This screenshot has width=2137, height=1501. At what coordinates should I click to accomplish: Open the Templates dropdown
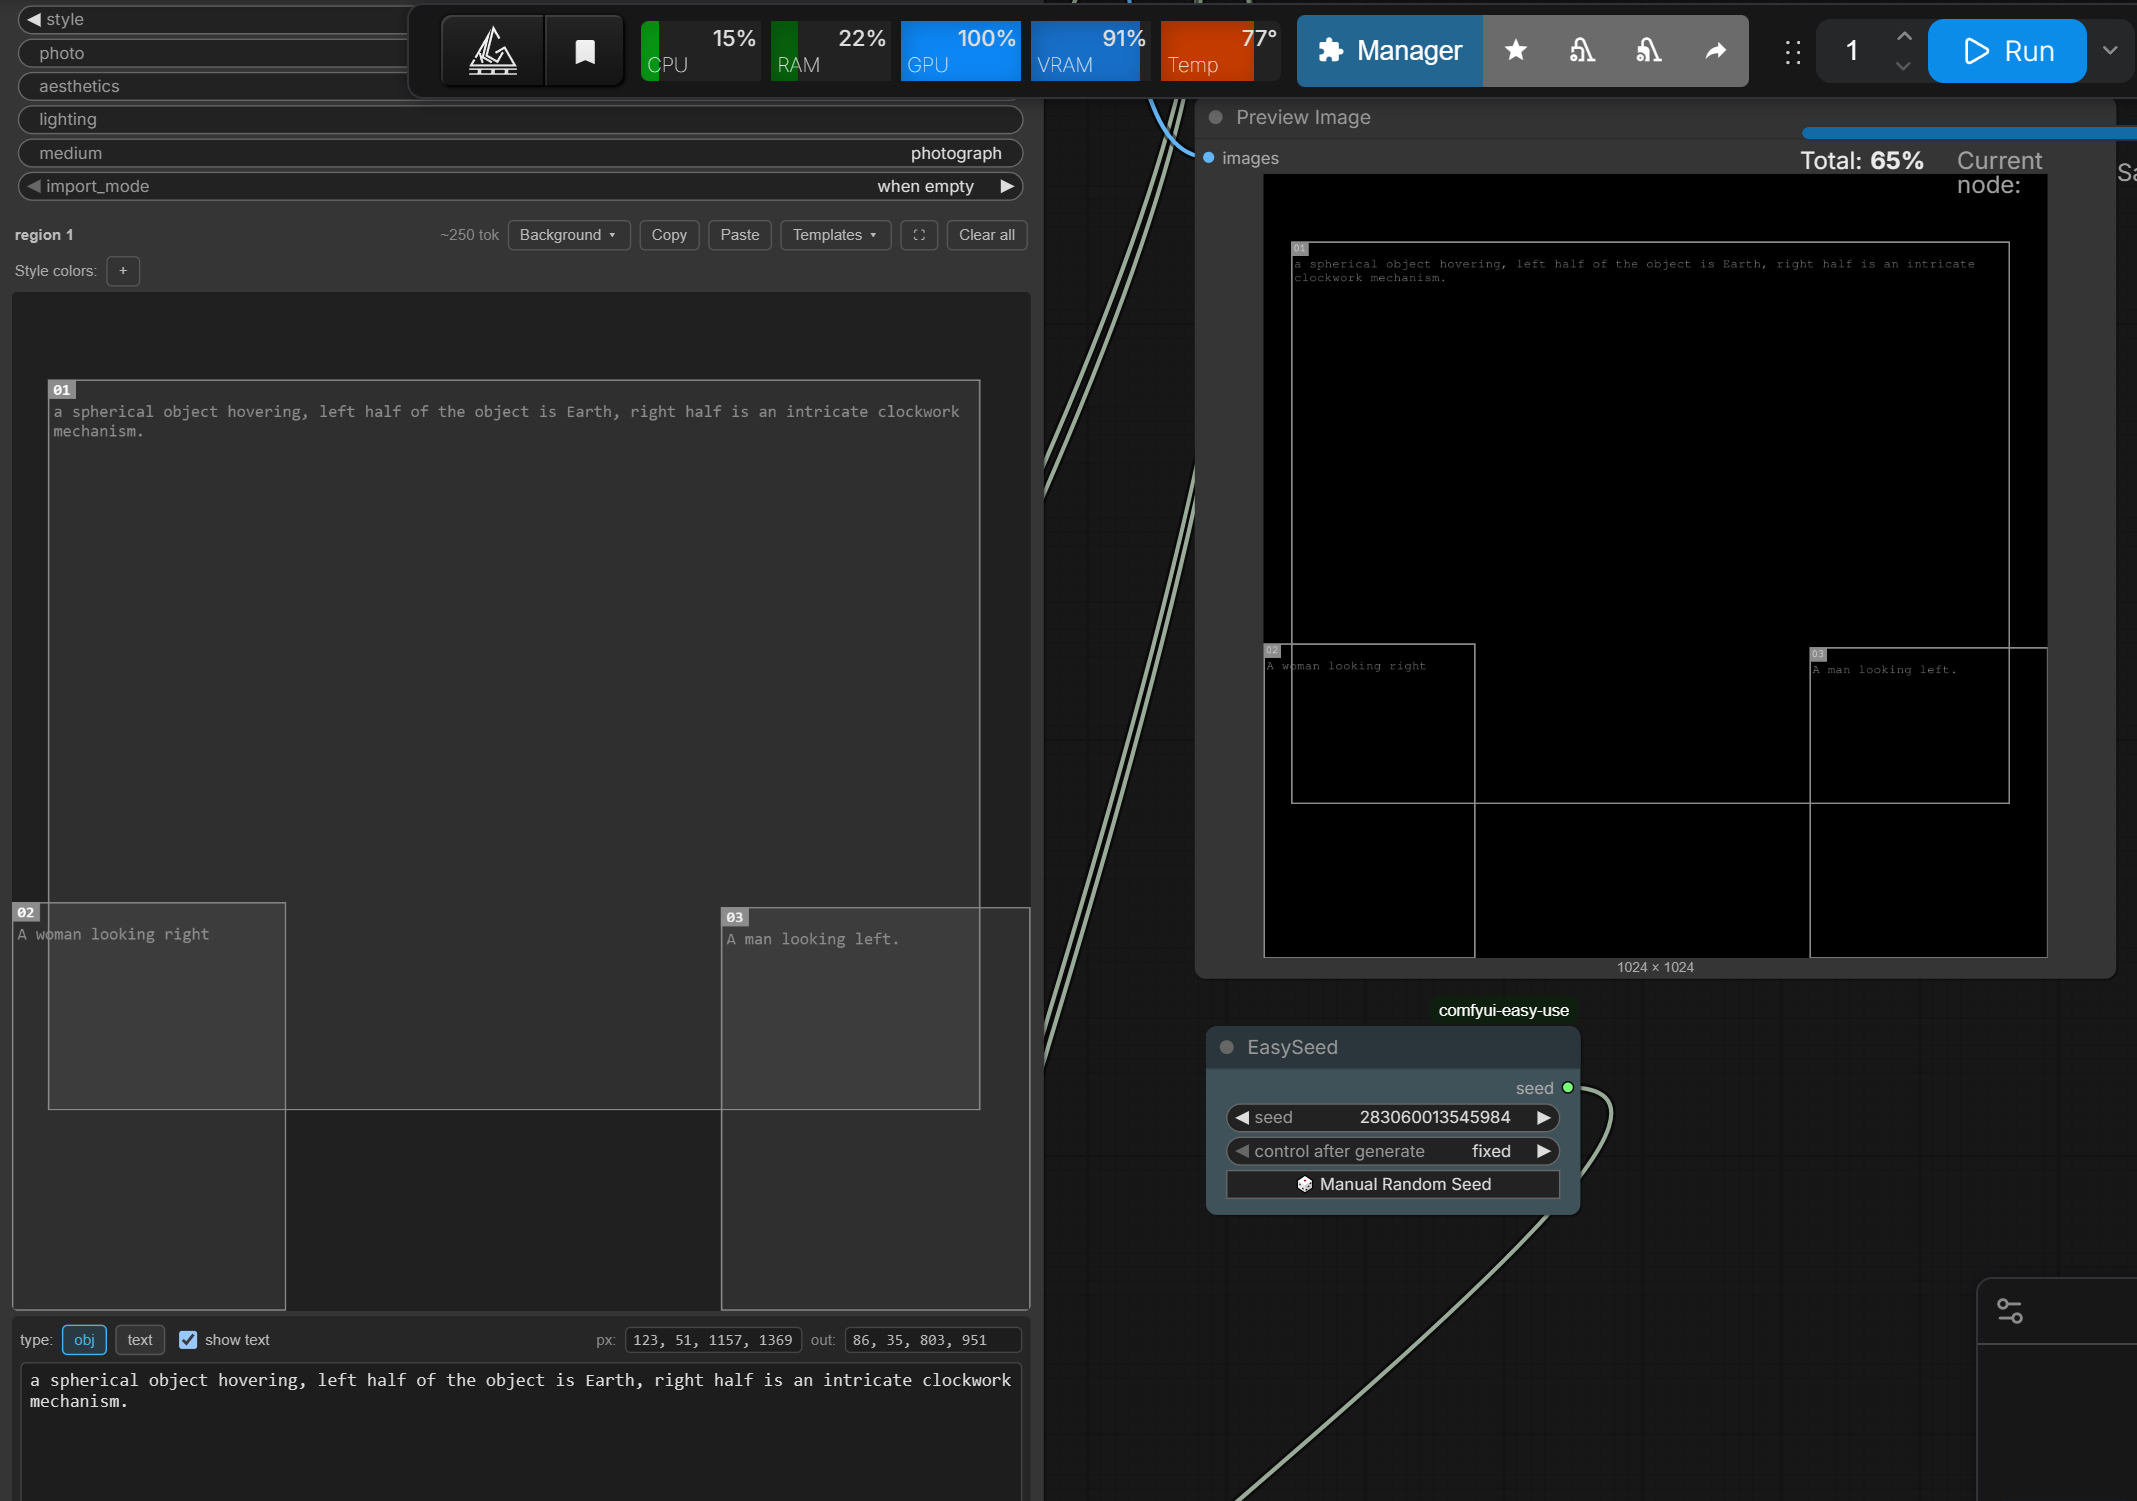click(835, 235)
